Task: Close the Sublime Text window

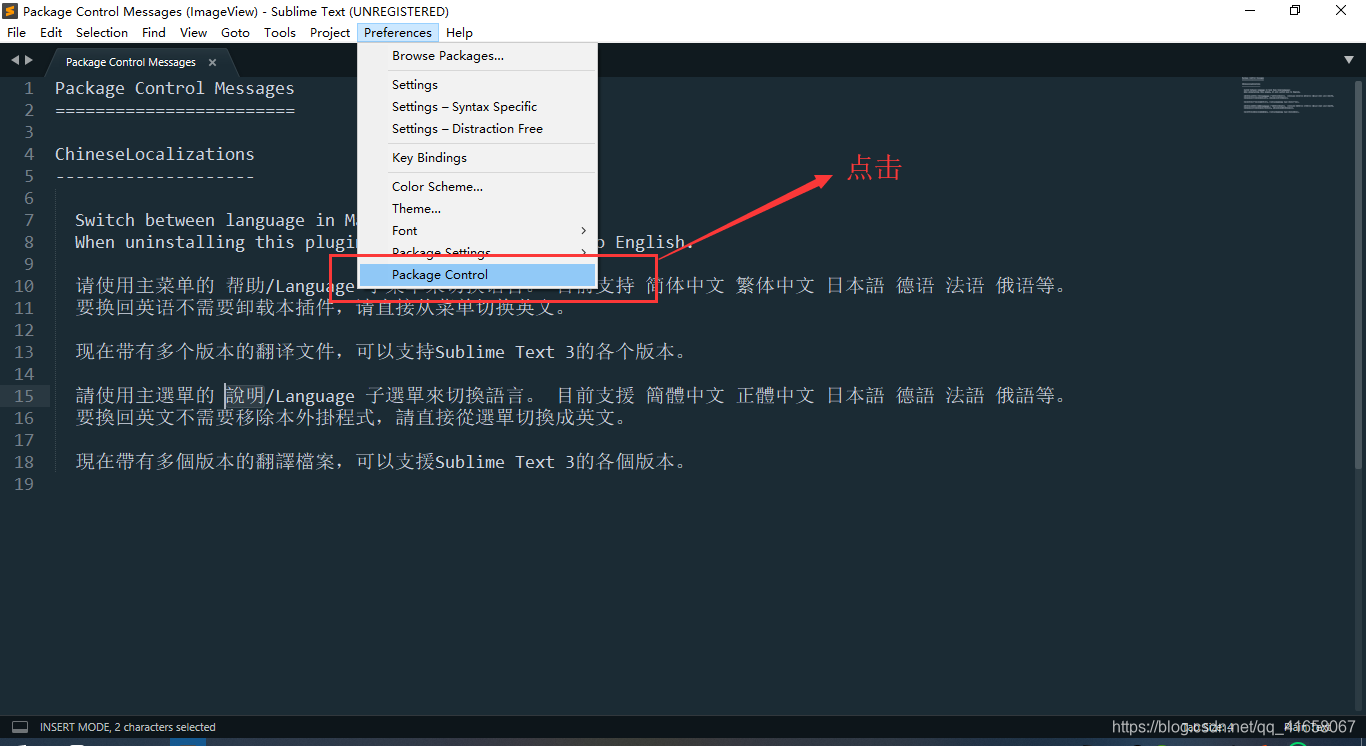Action: (1342, 11)
